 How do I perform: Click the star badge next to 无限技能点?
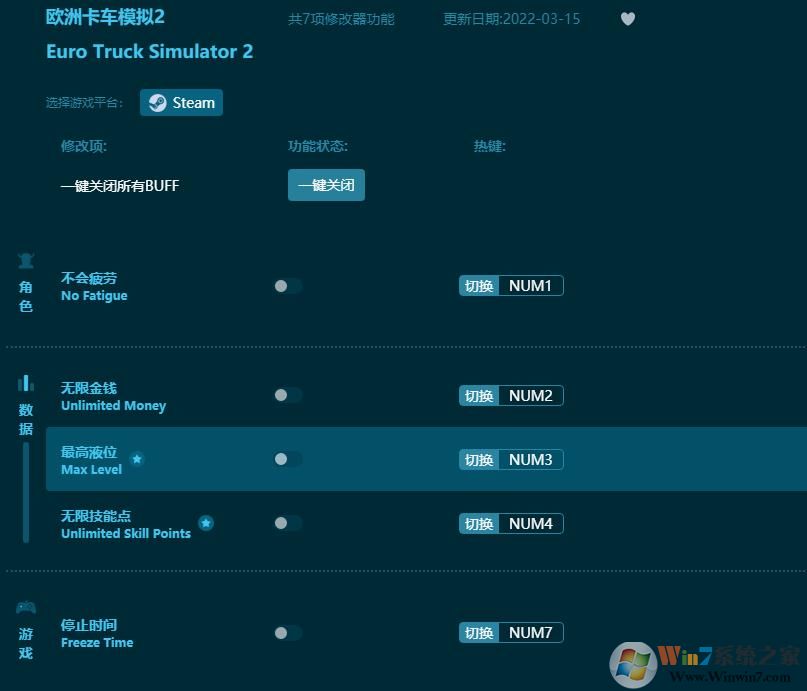click(206, 522)
